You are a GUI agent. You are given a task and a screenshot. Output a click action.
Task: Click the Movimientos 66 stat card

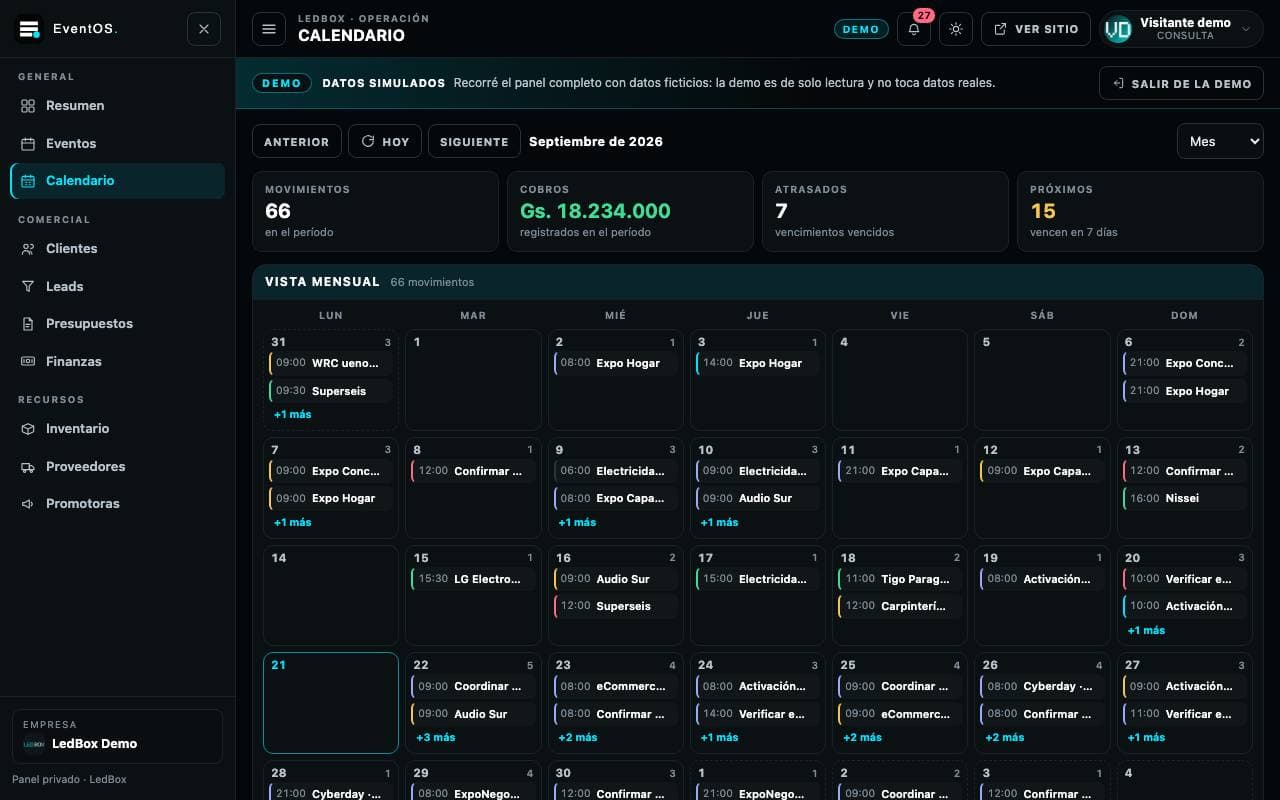375,211
